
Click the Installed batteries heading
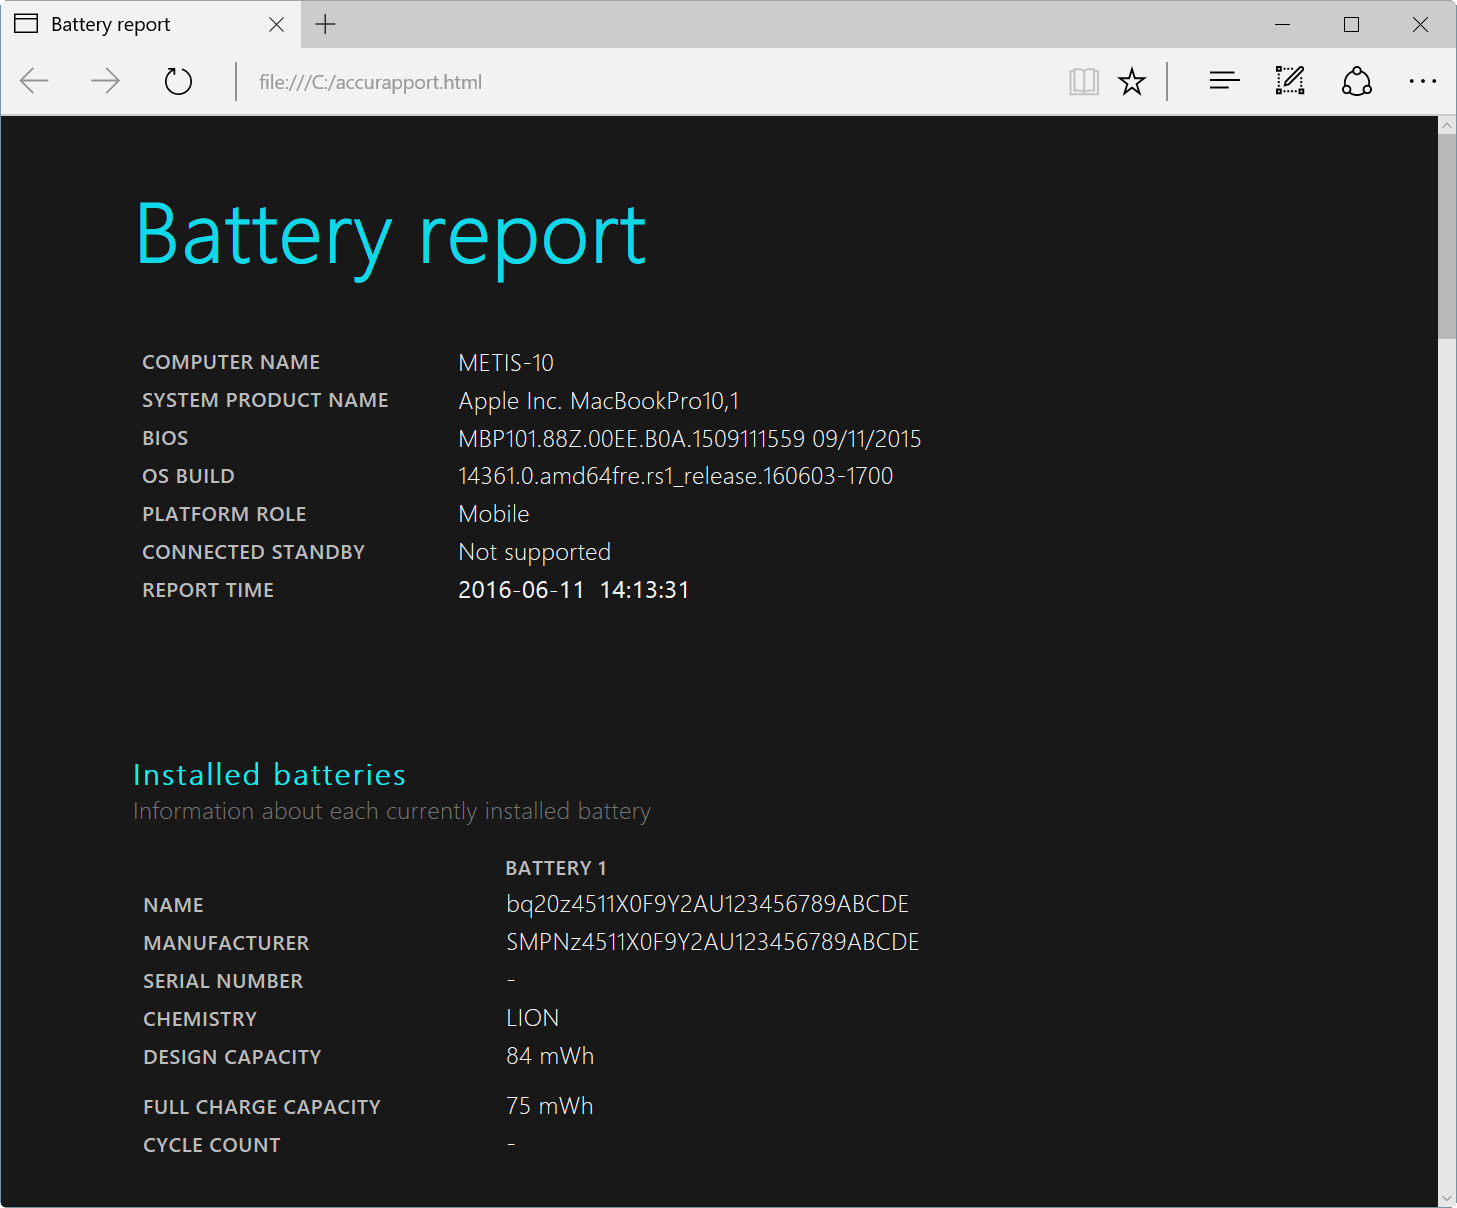click(x=269, y=774)
